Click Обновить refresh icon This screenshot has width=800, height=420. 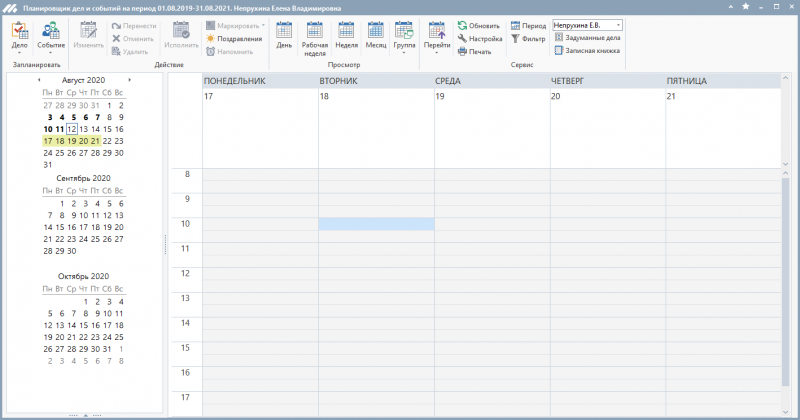pyautogui.click(x=462, y=26)
